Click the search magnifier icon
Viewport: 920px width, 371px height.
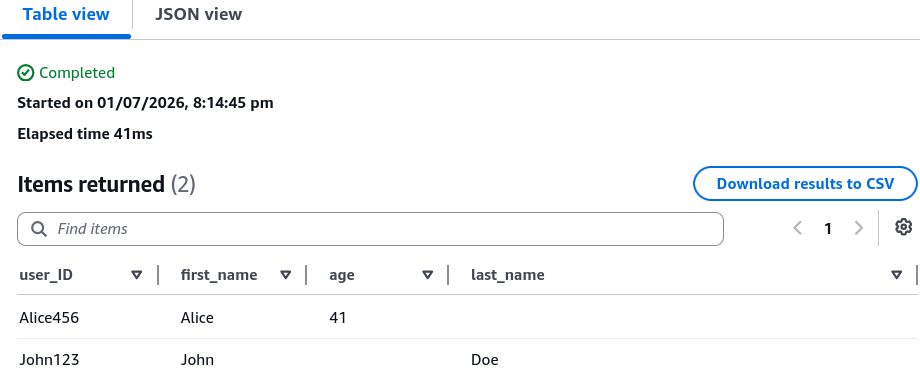tap(39, 229)
